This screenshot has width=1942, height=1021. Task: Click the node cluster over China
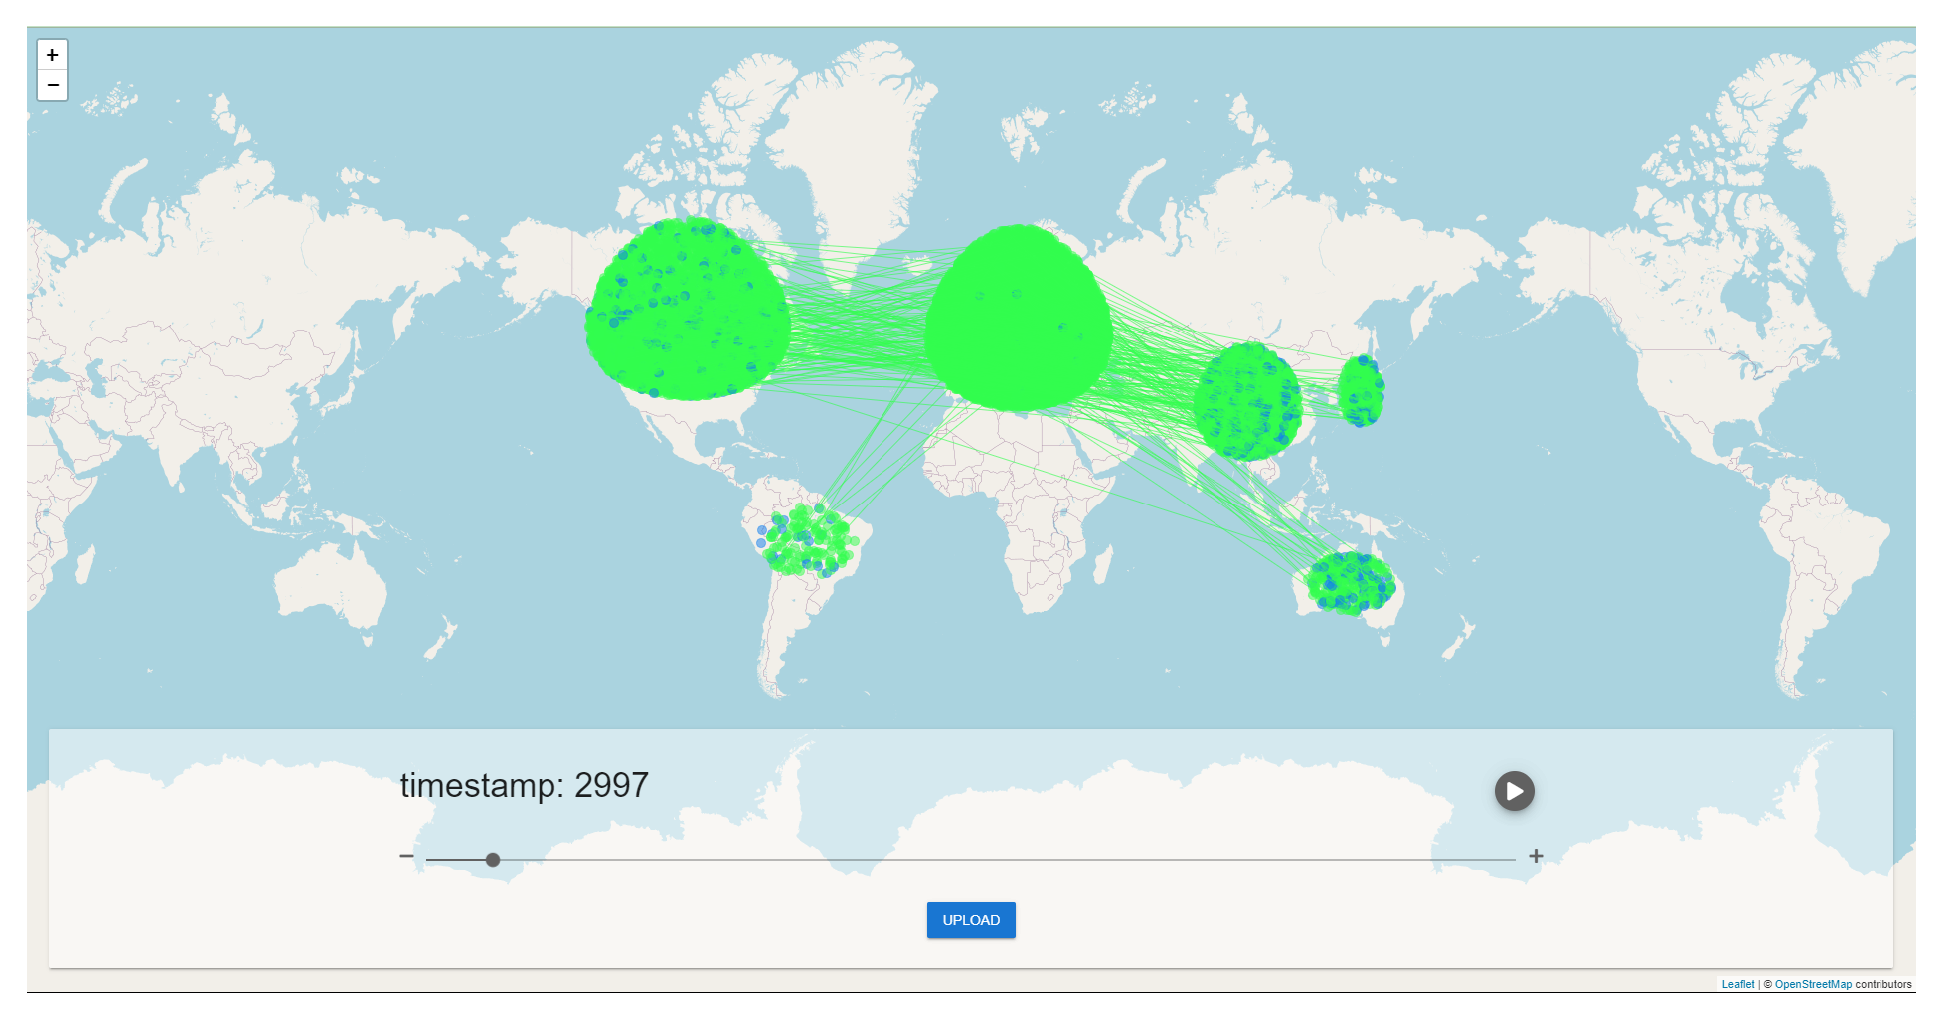click(1247, 402)
